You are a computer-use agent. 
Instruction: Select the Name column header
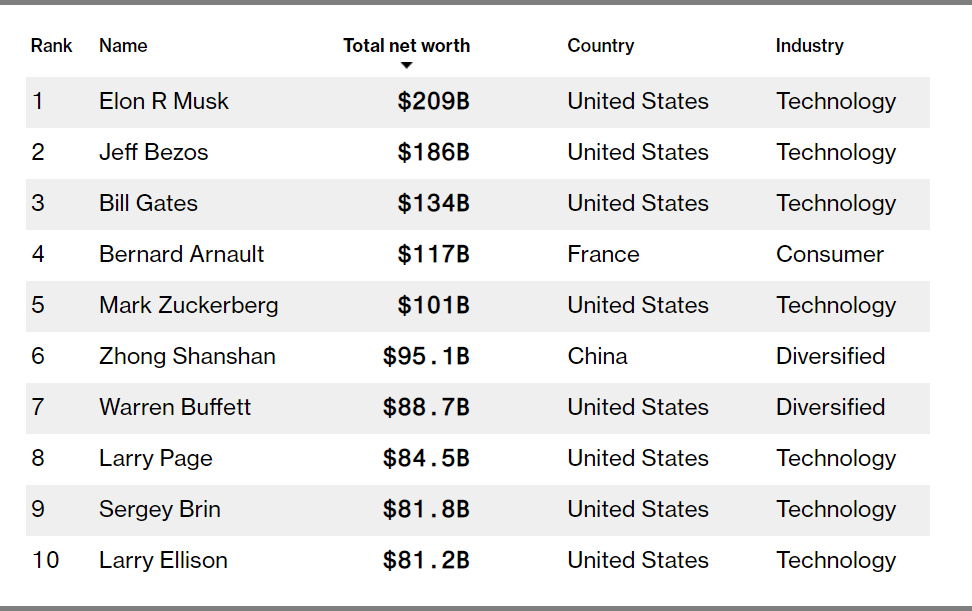pyautogui.click(x=123, y=46)
